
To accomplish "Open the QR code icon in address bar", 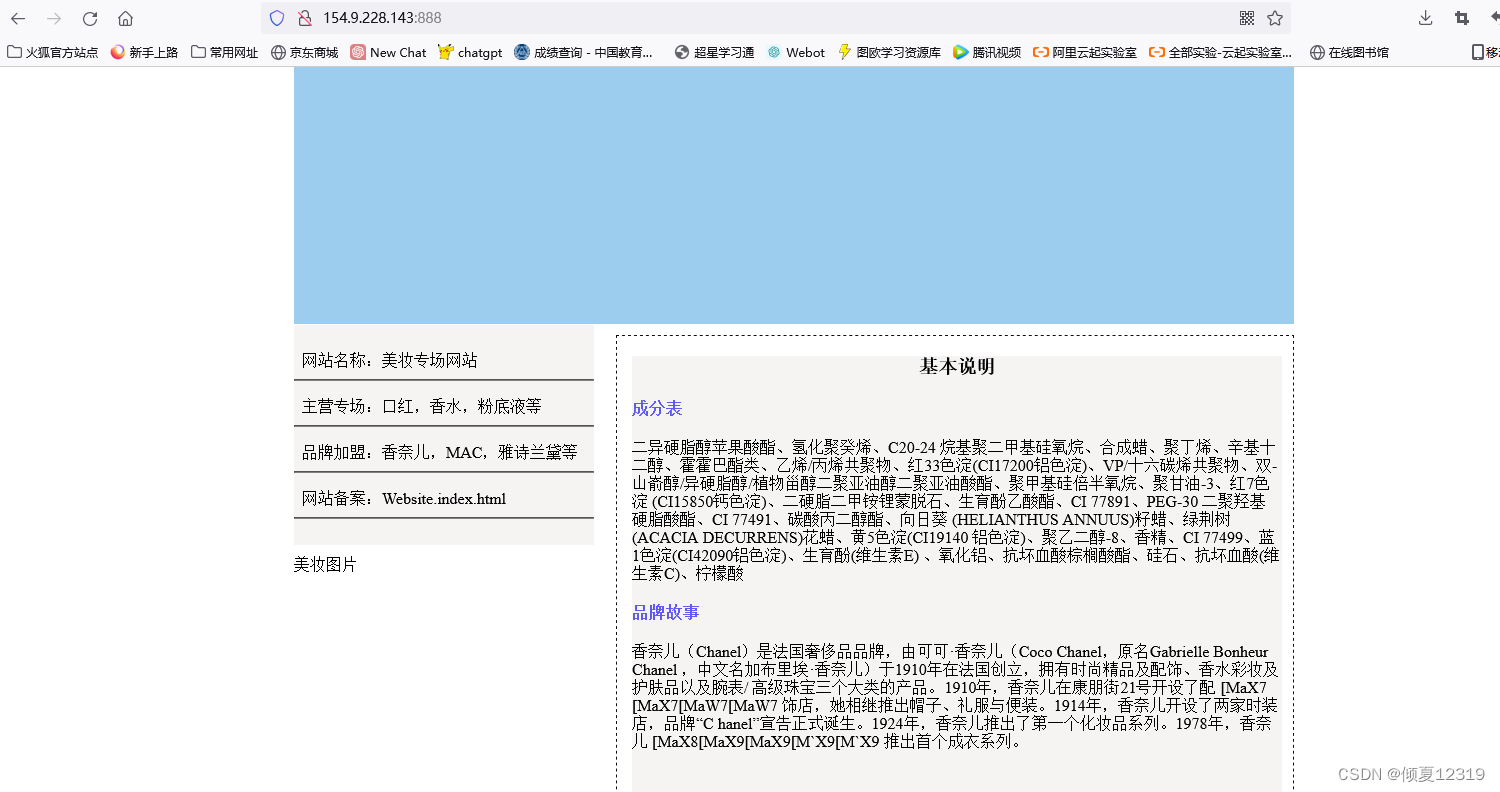I will click(x=1247, y=18).
